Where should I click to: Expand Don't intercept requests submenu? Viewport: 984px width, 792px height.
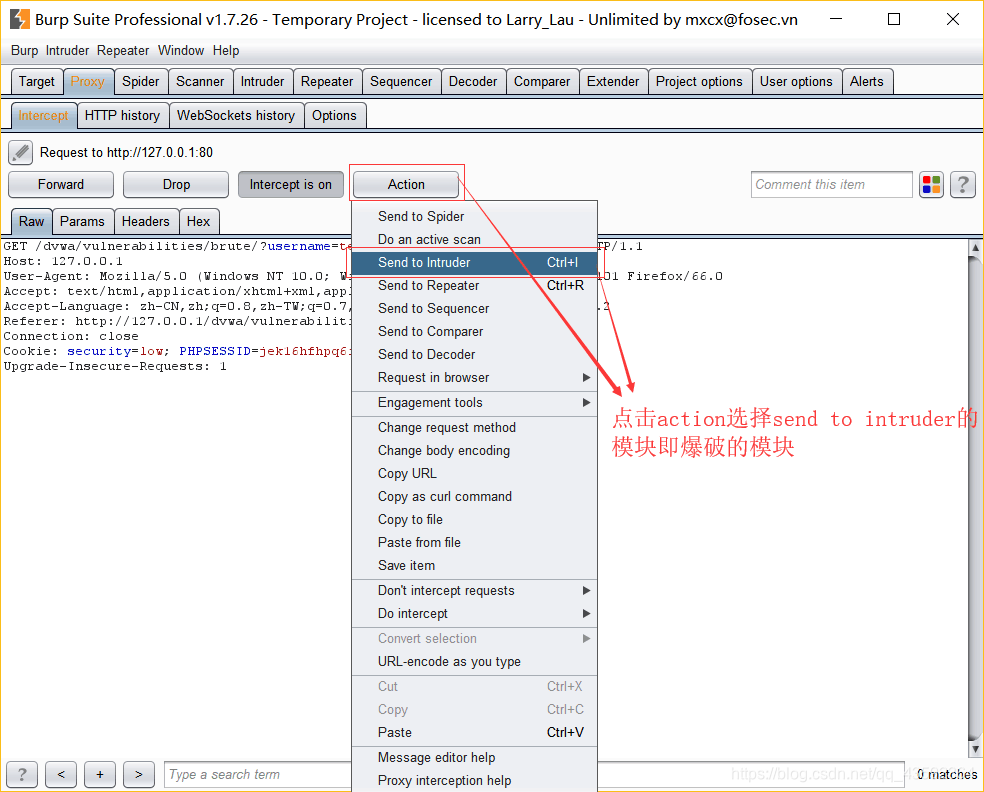click(x=474, y=591)
